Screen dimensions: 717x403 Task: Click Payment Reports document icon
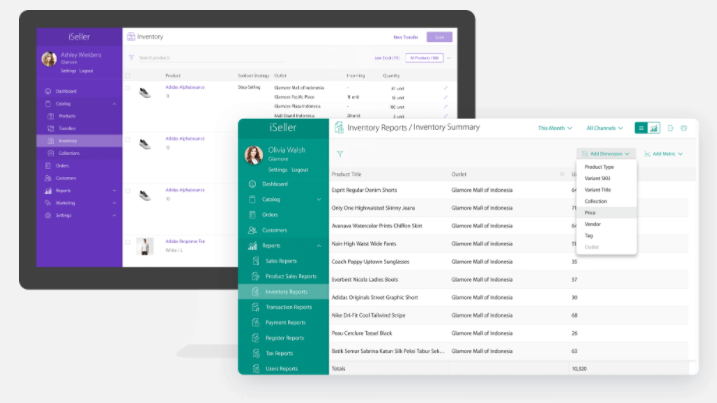coord(256,322)
